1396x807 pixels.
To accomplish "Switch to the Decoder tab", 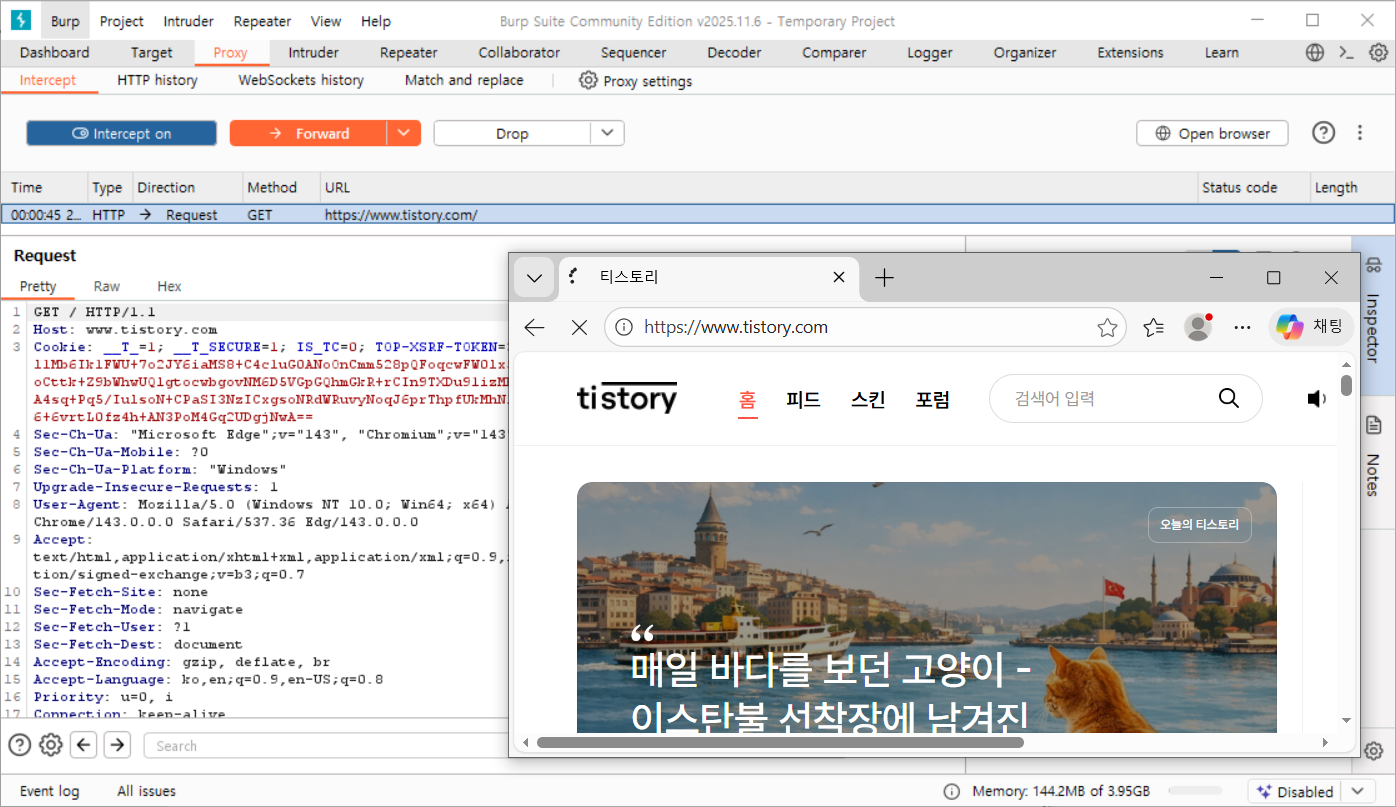I will 734,53.
